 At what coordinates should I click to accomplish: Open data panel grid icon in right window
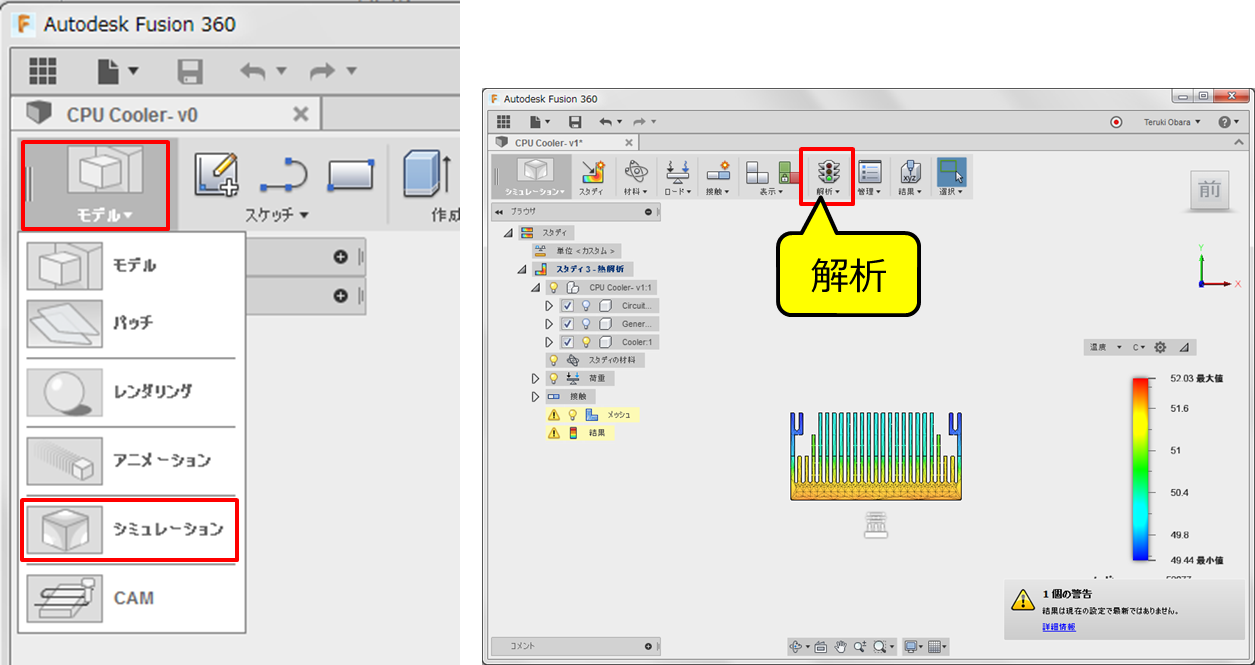click(503, 121)
